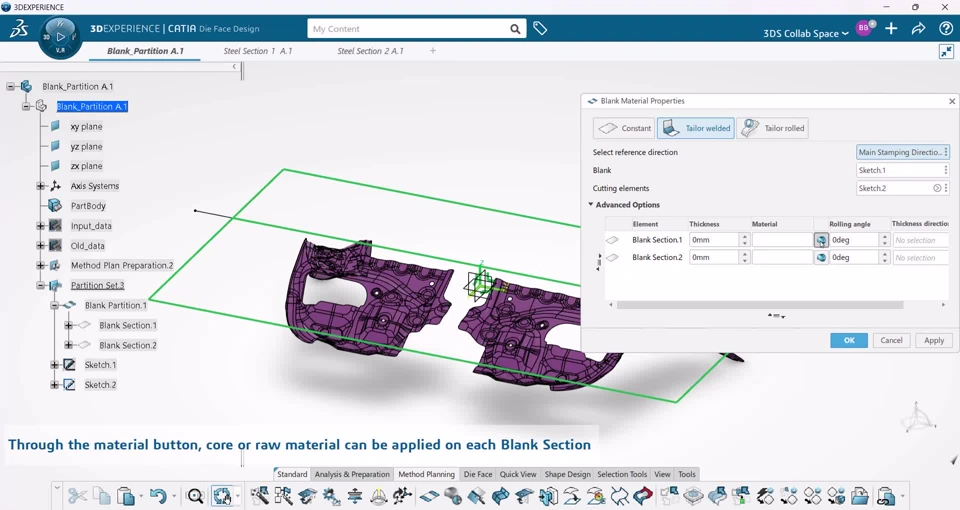Click the Cutting elements Sketch.2 field
Screen dimensions: 960x510
(902, 188)
